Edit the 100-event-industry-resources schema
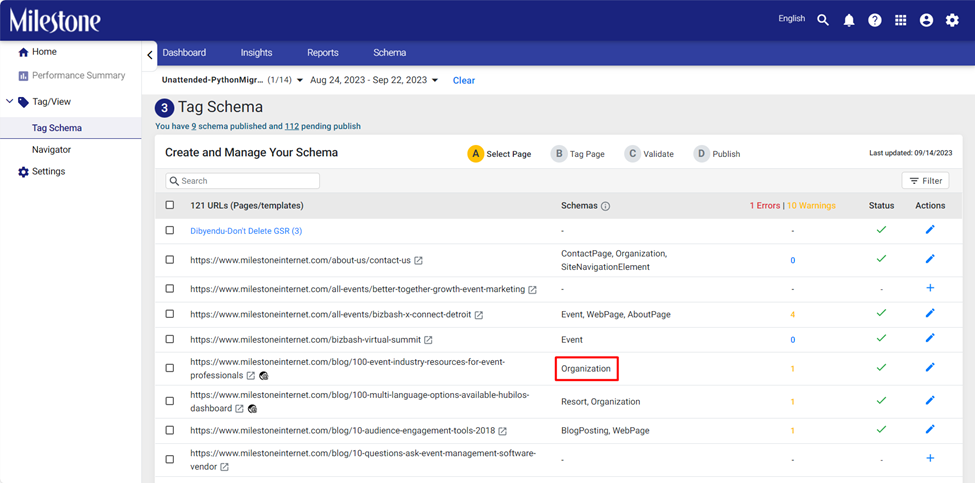 coord(930,367)
